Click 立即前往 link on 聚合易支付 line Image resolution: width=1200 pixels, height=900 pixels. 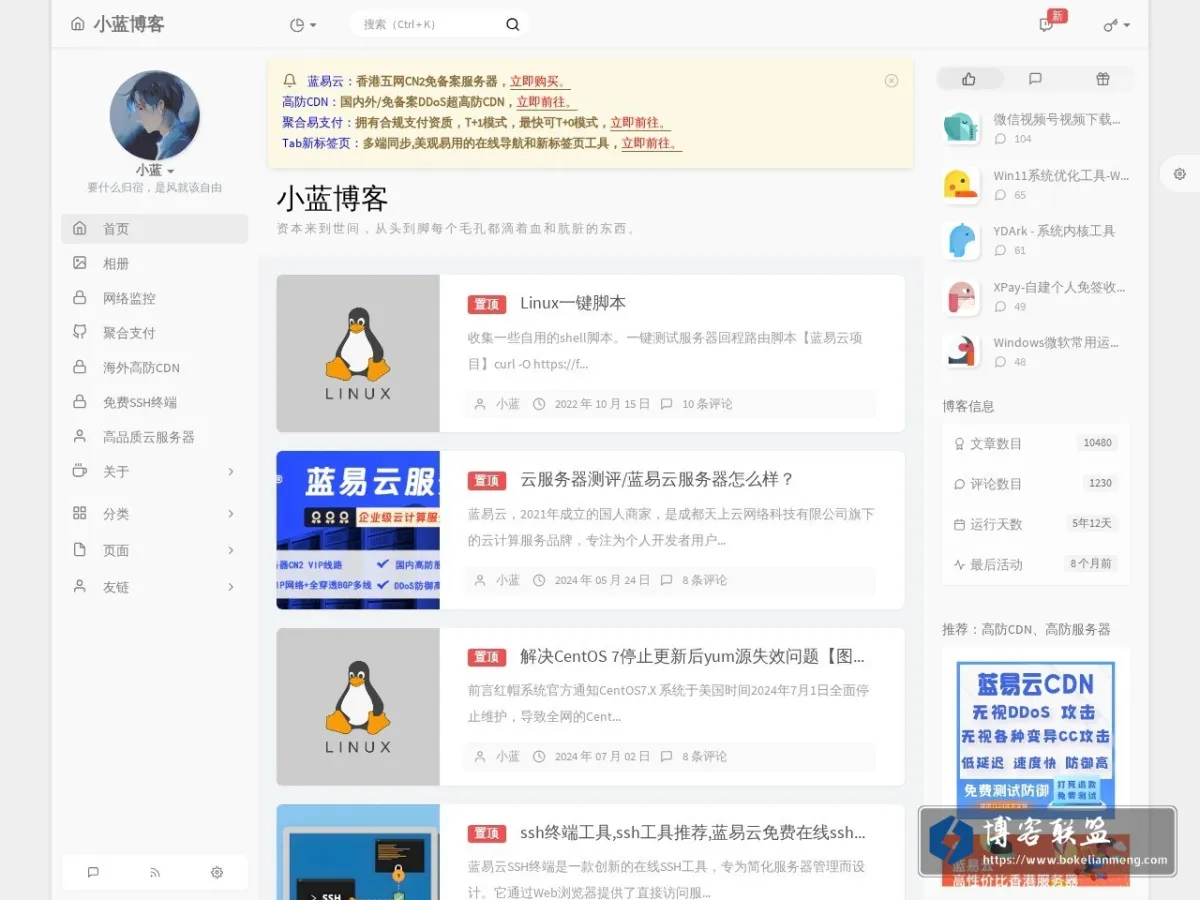pyautogui.click(x=640, y=123)
